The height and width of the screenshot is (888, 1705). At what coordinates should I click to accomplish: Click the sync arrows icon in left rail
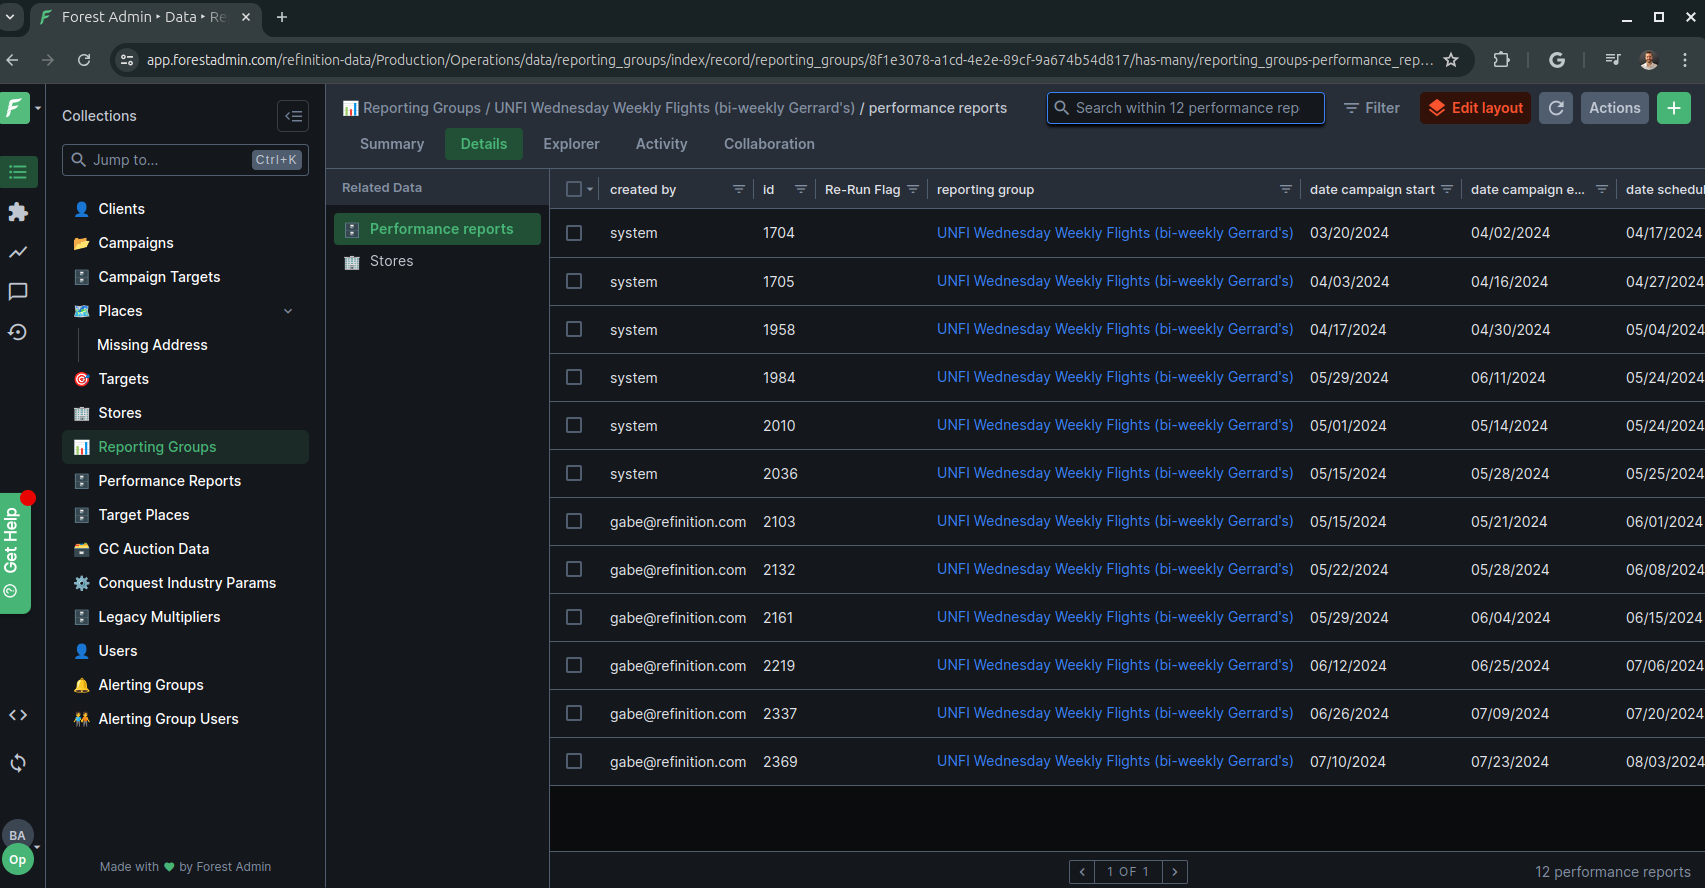tap(18, 763)
